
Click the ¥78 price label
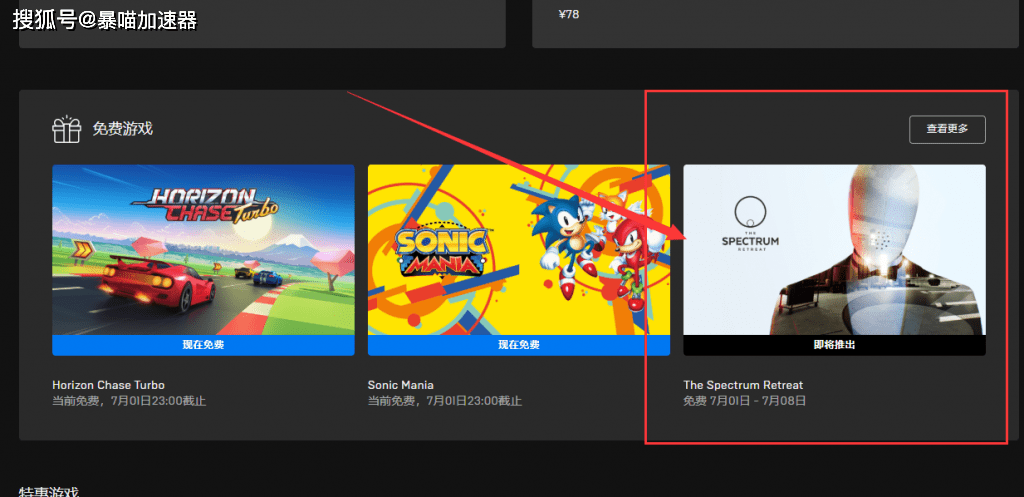pos(568,15)
